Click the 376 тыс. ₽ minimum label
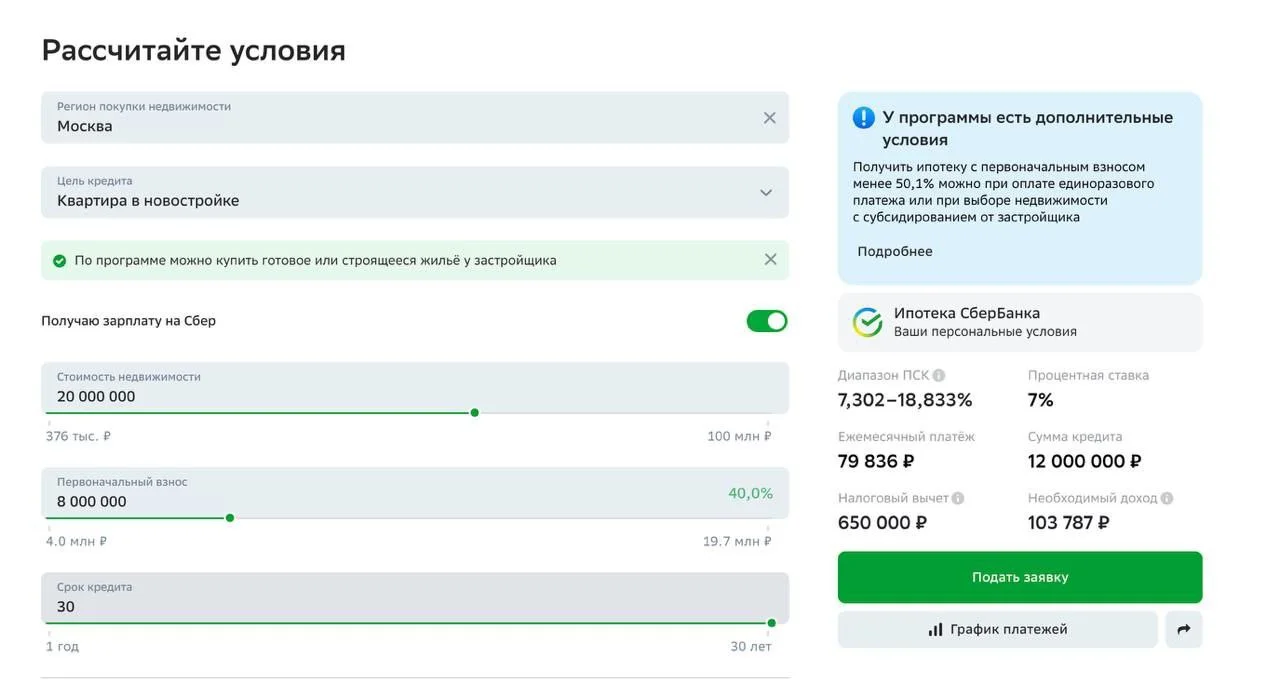 pyautogui.click(x=78, y=436)
